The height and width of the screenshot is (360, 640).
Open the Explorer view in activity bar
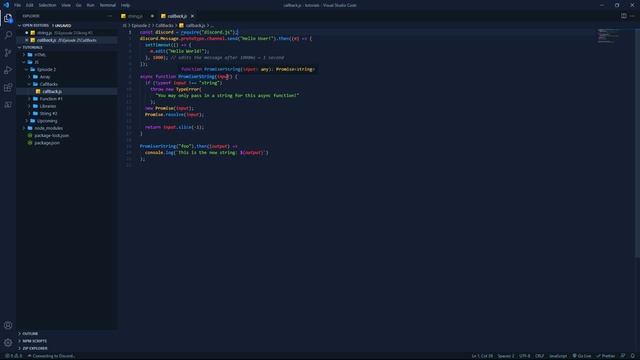pos(8,18)
